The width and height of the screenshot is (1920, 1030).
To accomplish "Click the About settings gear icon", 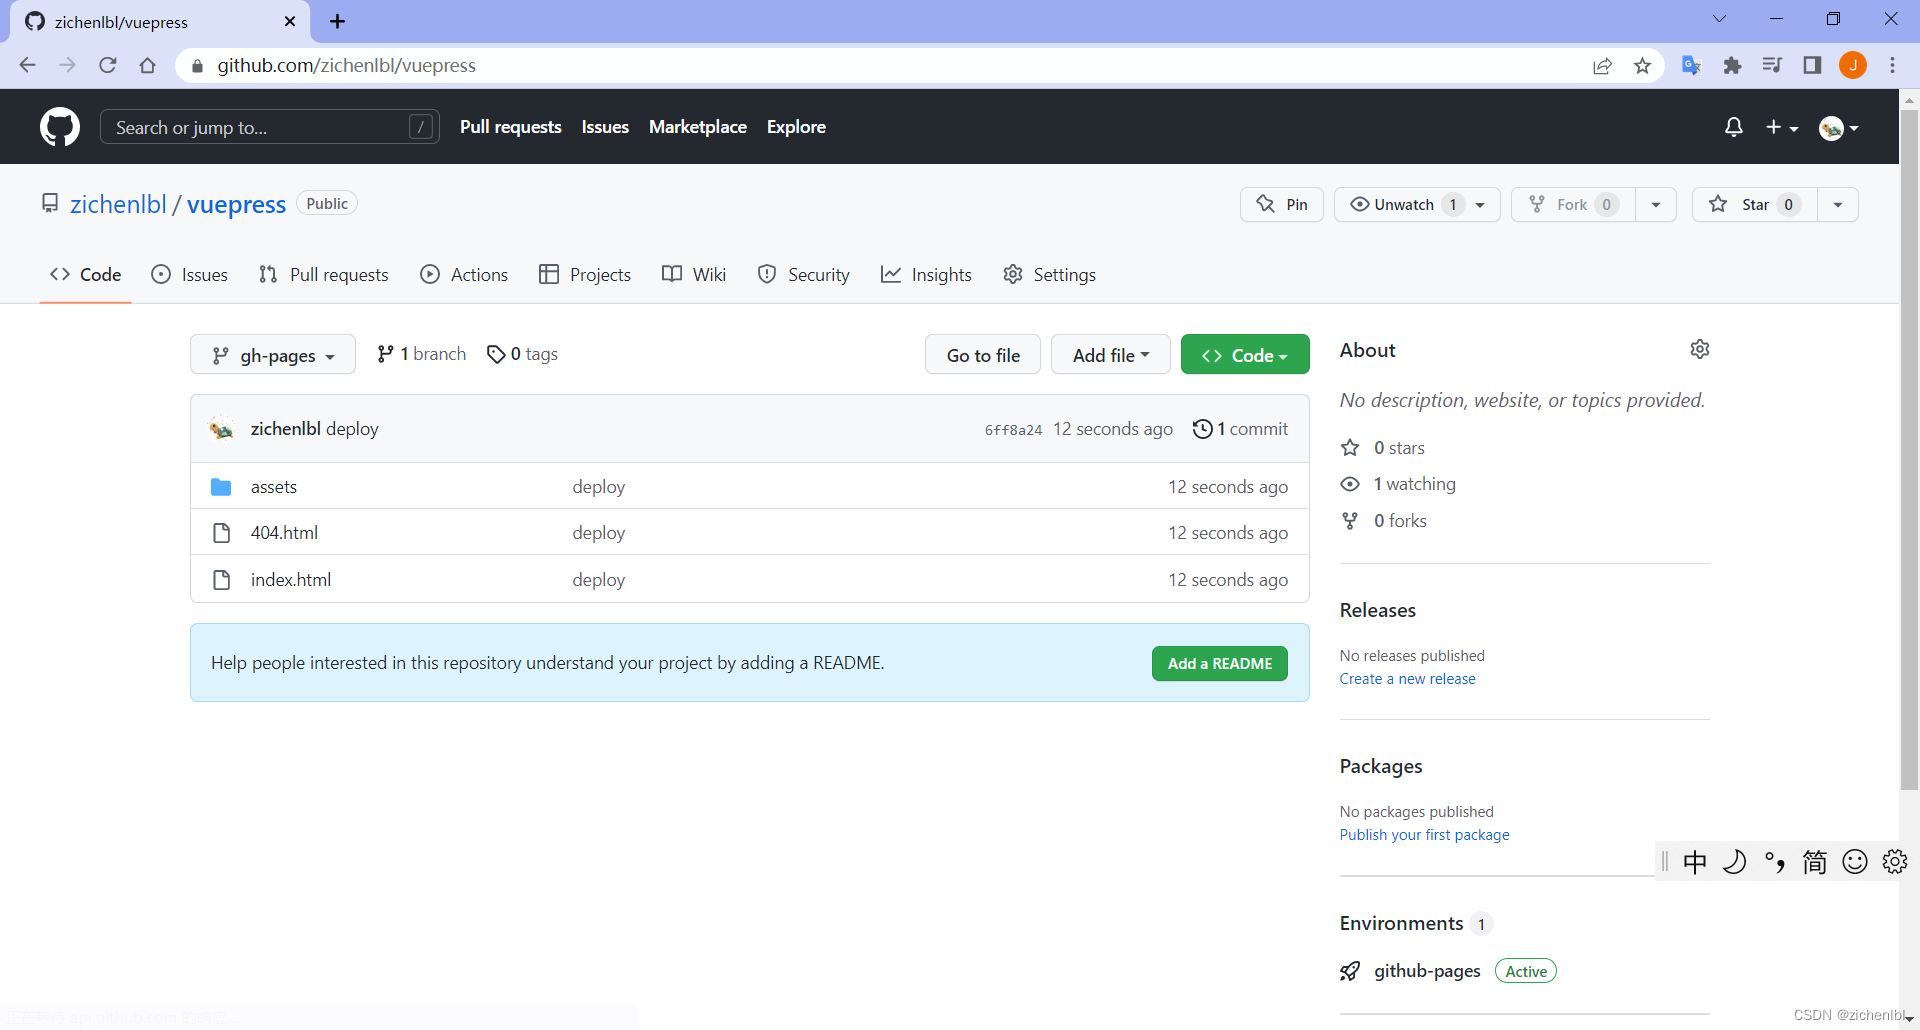I will tap(1700, 349).
